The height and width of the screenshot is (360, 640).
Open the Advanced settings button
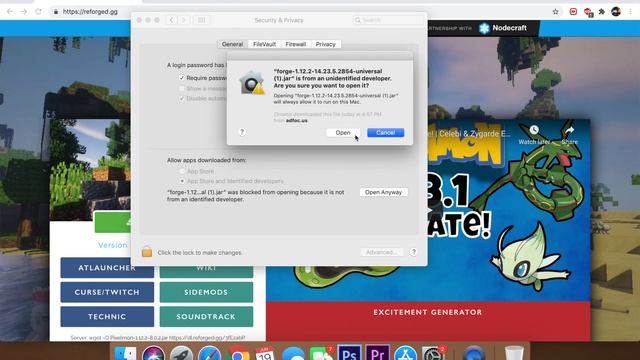381,252
